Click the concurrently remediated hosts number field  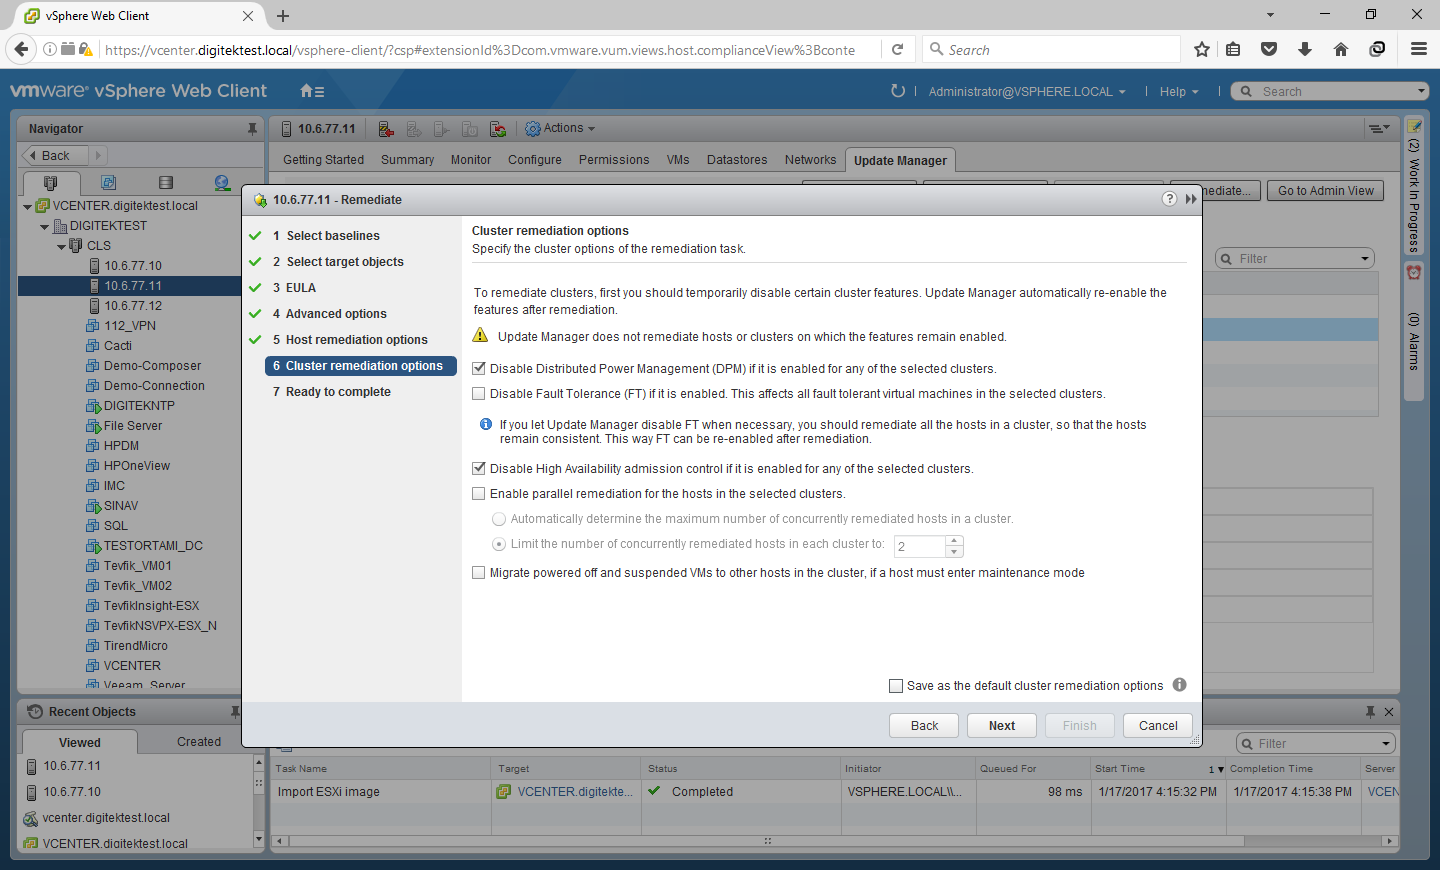[x=920, y=546]
